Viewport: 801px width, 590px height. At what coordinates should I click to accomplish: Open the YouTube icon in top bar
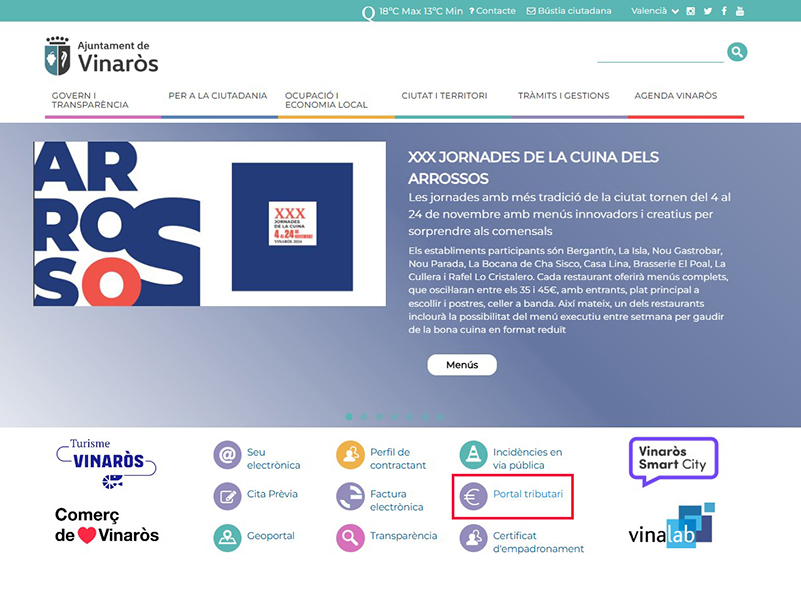pyautogui.click(x=740, y=11)
